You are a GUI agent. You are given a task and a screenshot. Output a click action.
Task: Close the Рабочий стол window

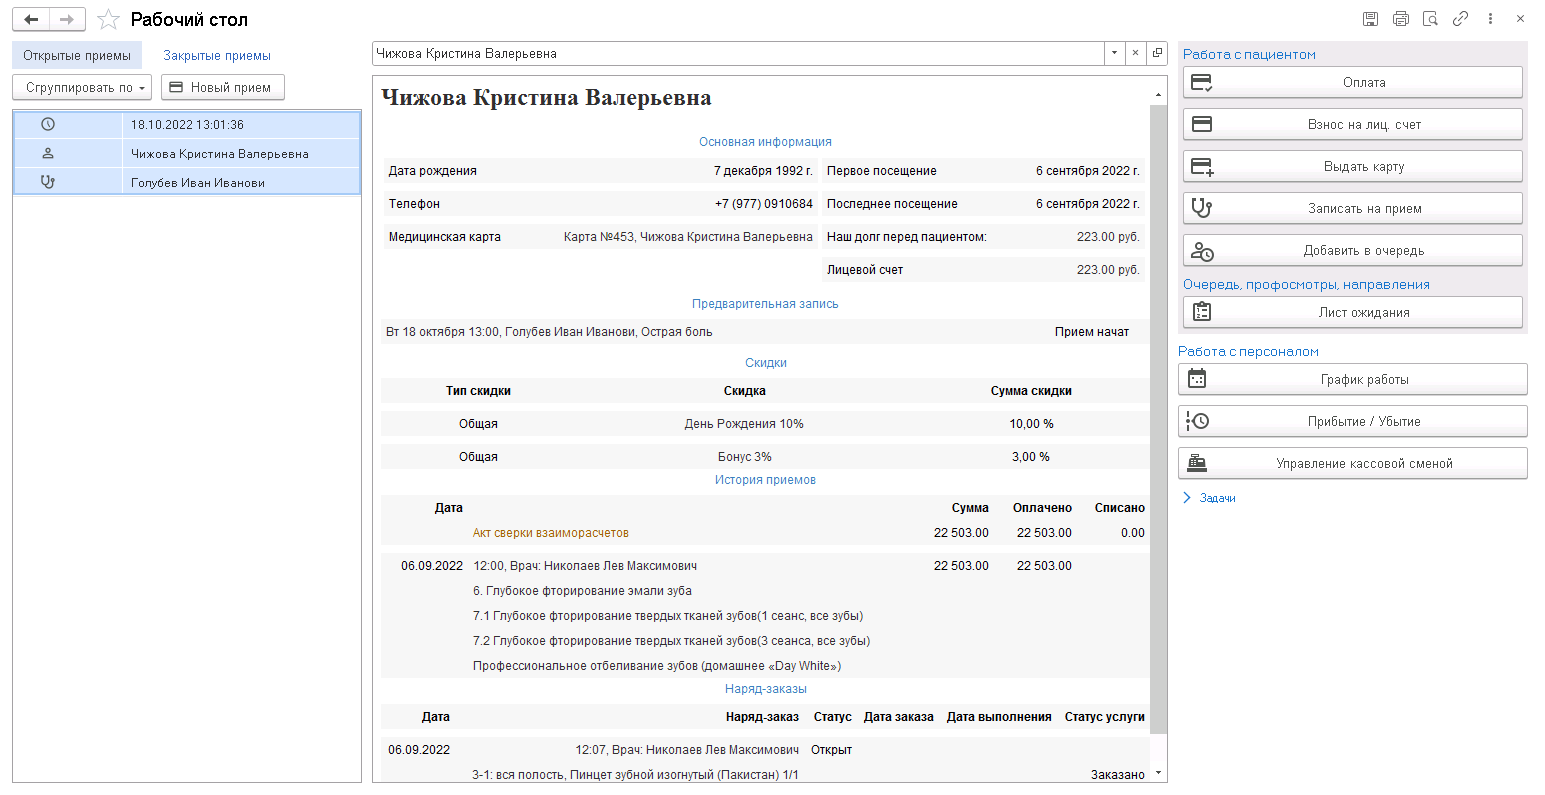(x=1520, y=19)
